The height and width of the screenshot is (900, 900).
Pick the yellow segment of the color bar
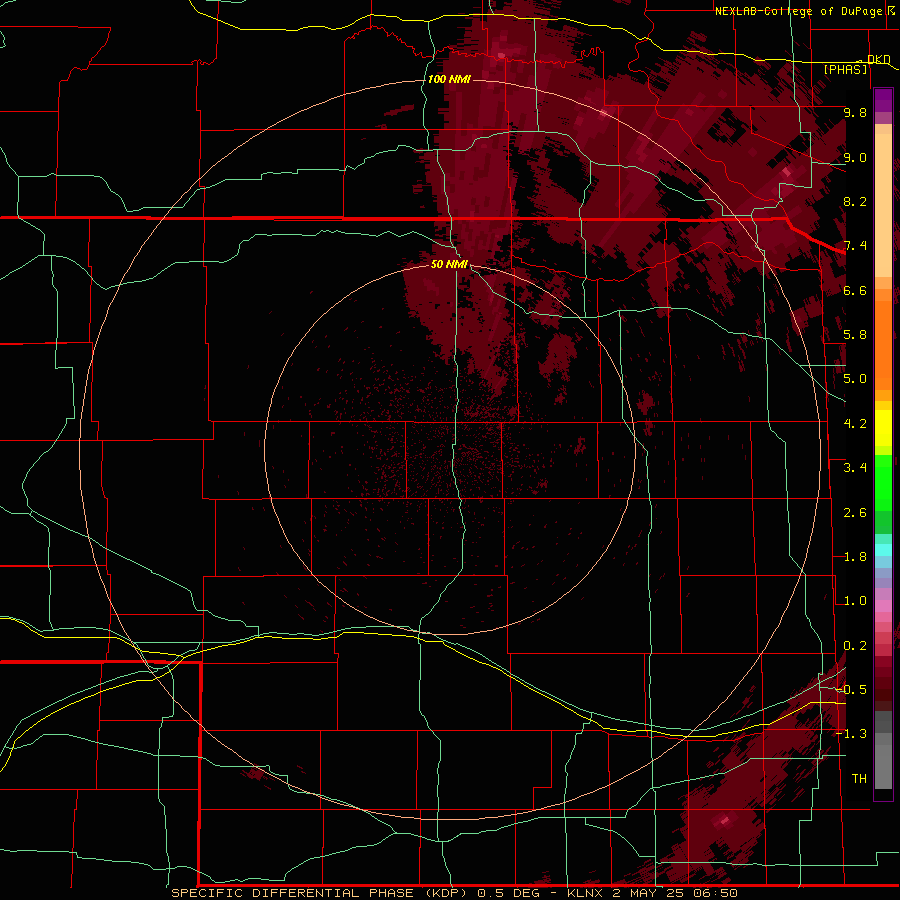pyautogui.click(x=883, y=428)
